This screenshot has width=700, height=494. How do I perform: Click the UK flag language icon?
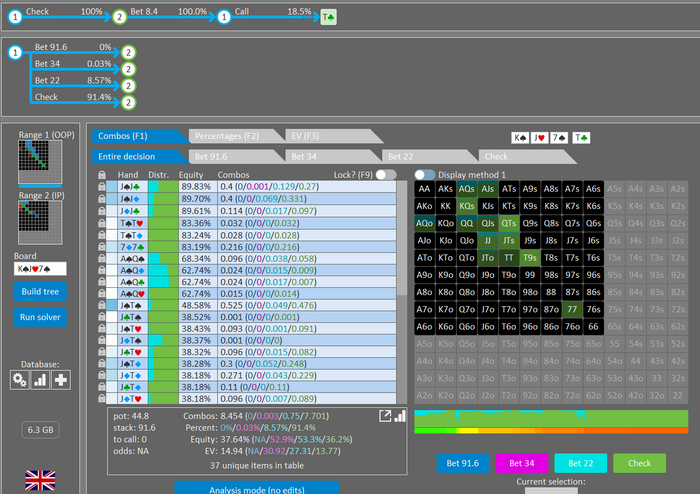click(40, 480)
